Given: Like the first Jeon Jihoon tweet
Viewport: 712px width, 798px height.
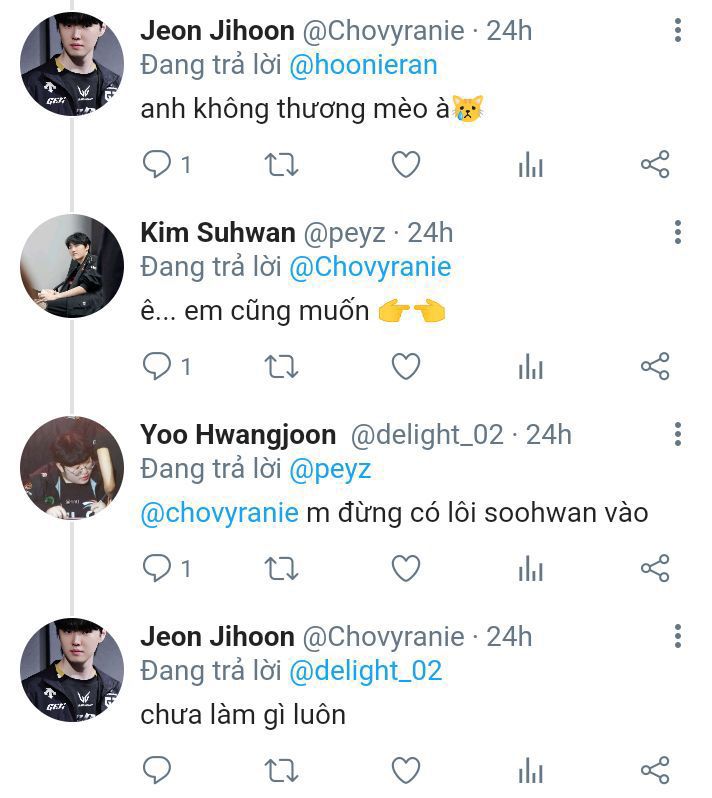Looking at the screenshot, I should point(405,164).
